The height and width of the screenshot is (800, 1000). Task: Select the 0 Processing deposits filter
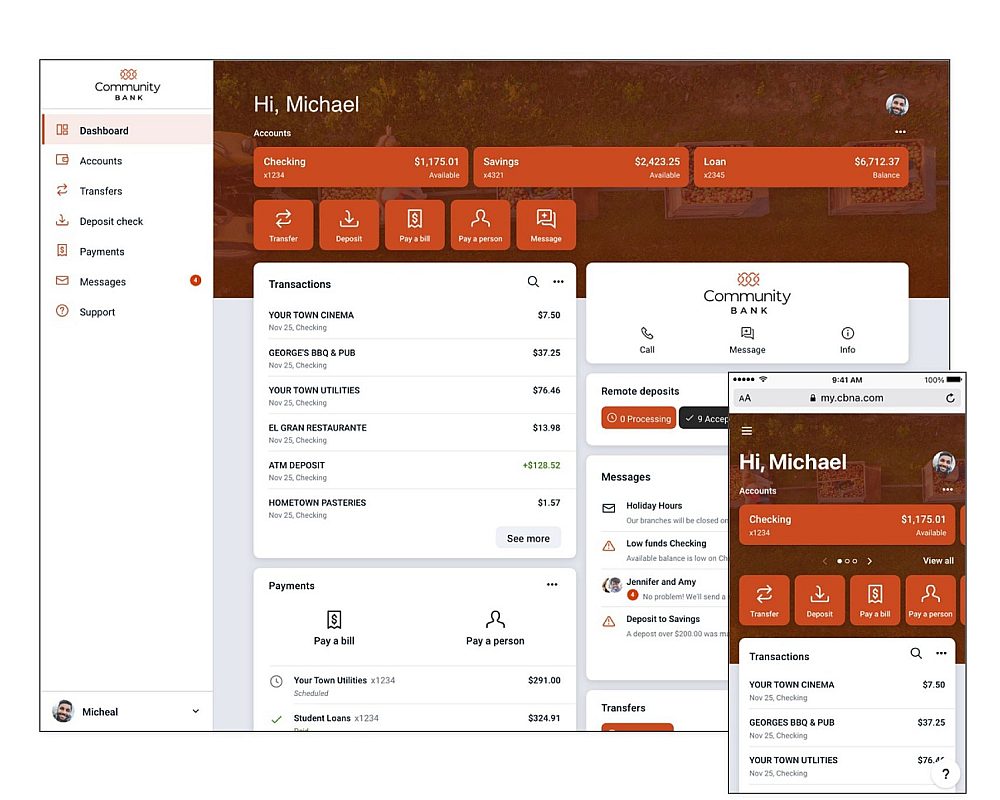pyautogui.click(x=639, y=418)
